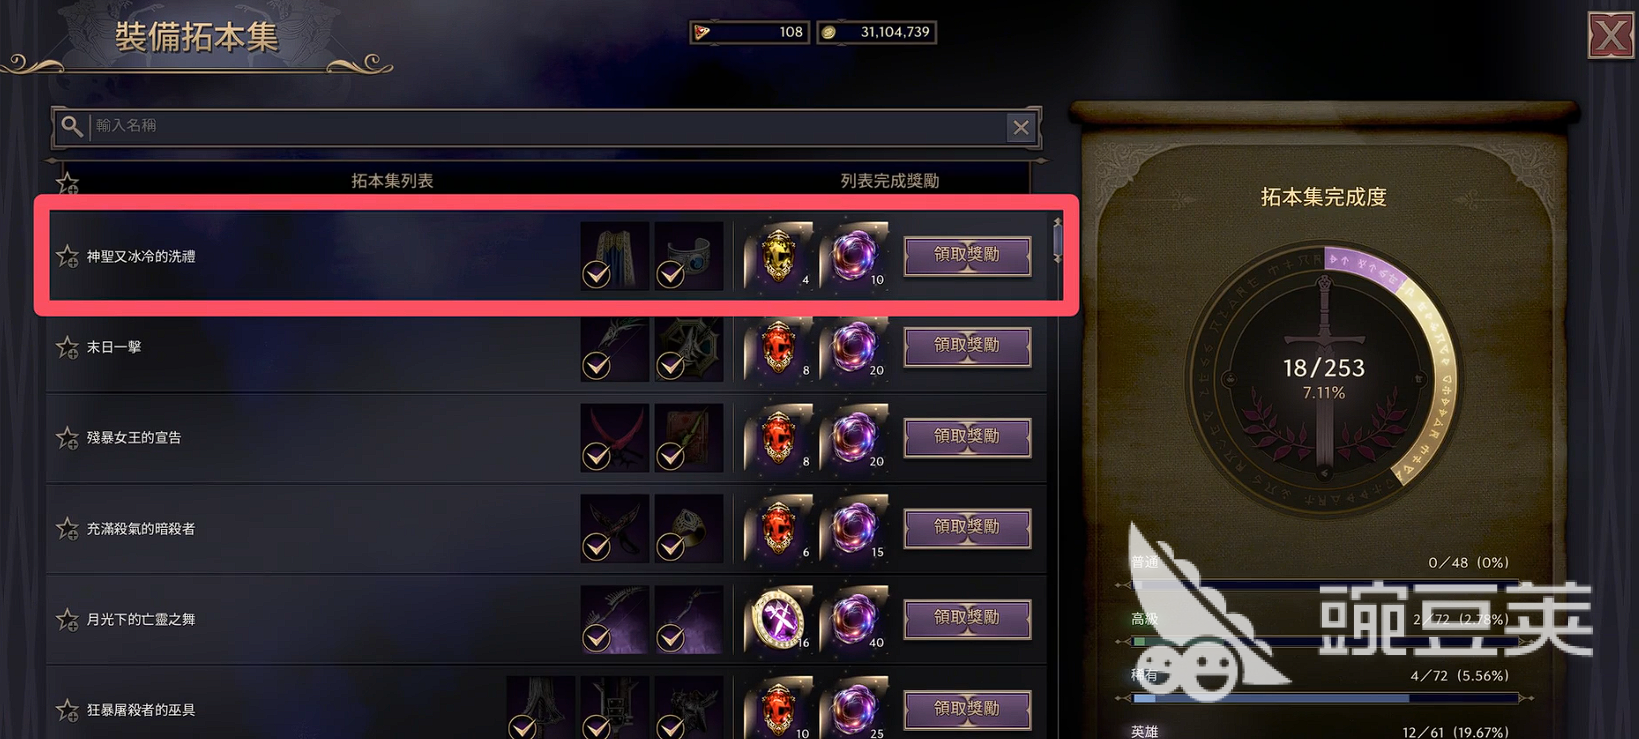This screenshot has width=1639, height=739.
Task: Click the search magnifier icon
Action: point(71,126)
